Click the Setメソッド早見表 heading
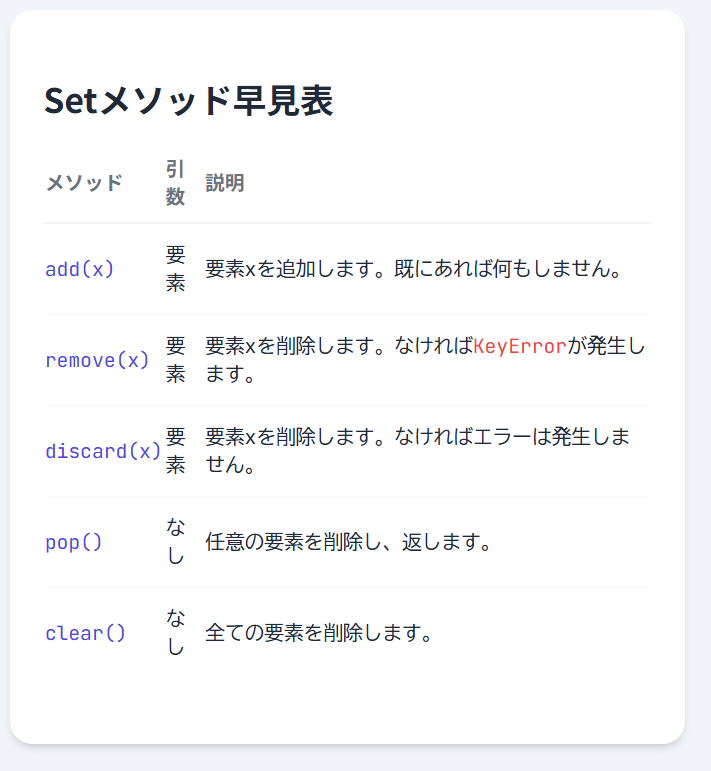Image resolution: width=711 pixels, height=771 pixels. pos(188,102)
